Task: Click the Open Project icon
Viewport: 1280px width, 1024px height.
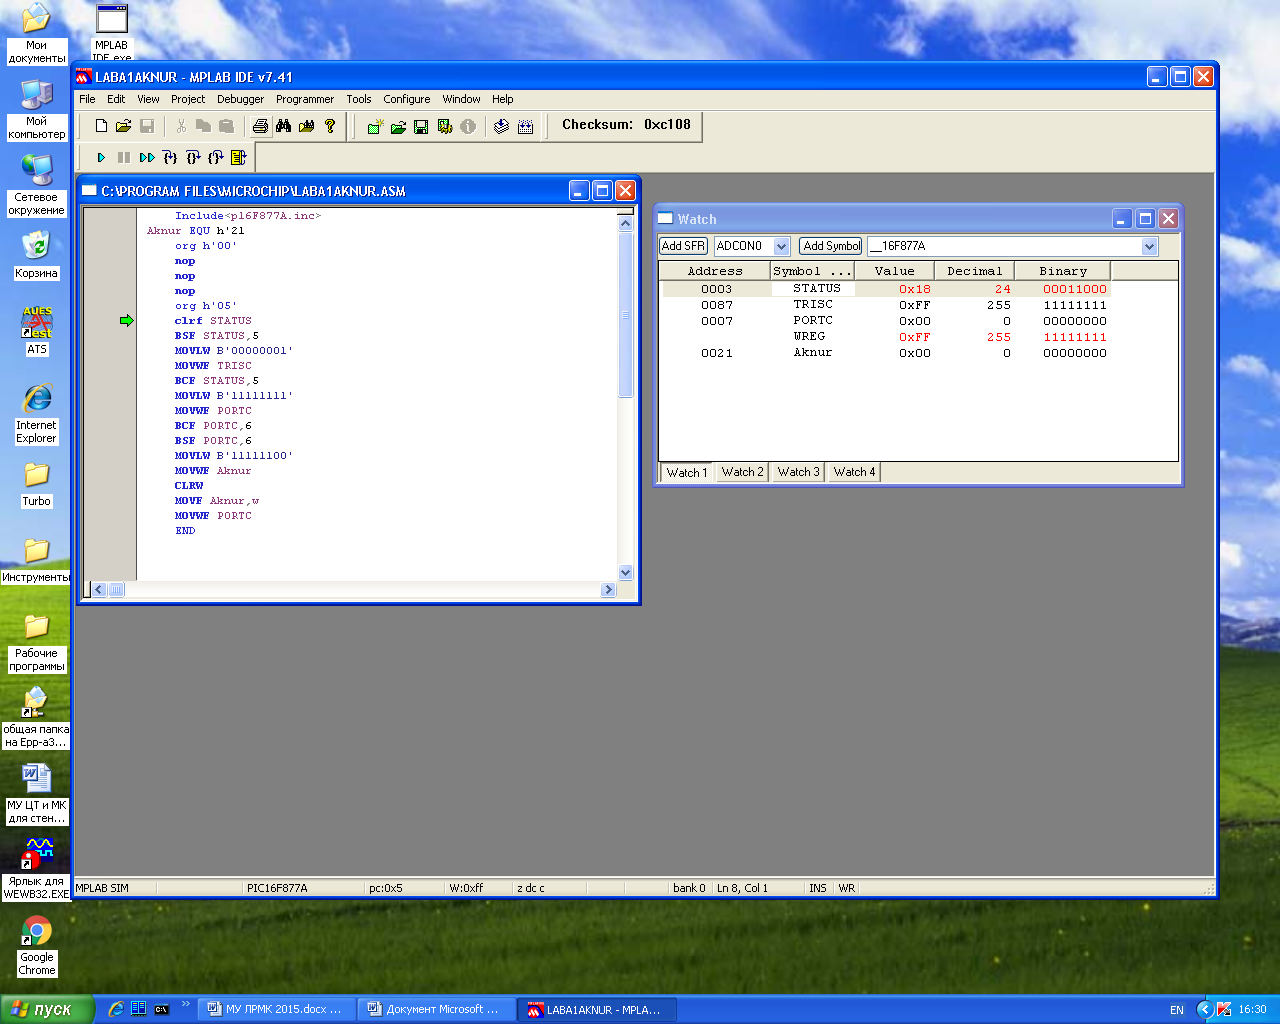Action: tap(398, 127)
